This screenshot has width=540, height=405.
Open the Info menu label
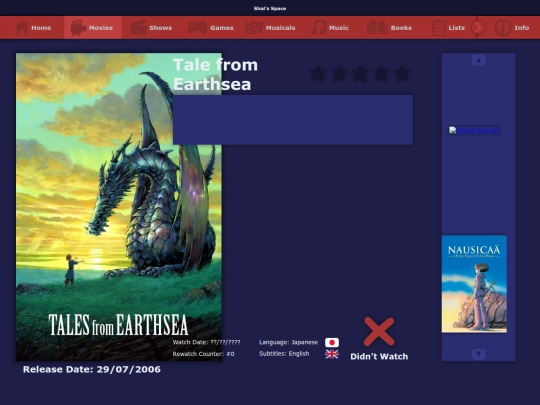pyautogui.click(x=522, y=28)
